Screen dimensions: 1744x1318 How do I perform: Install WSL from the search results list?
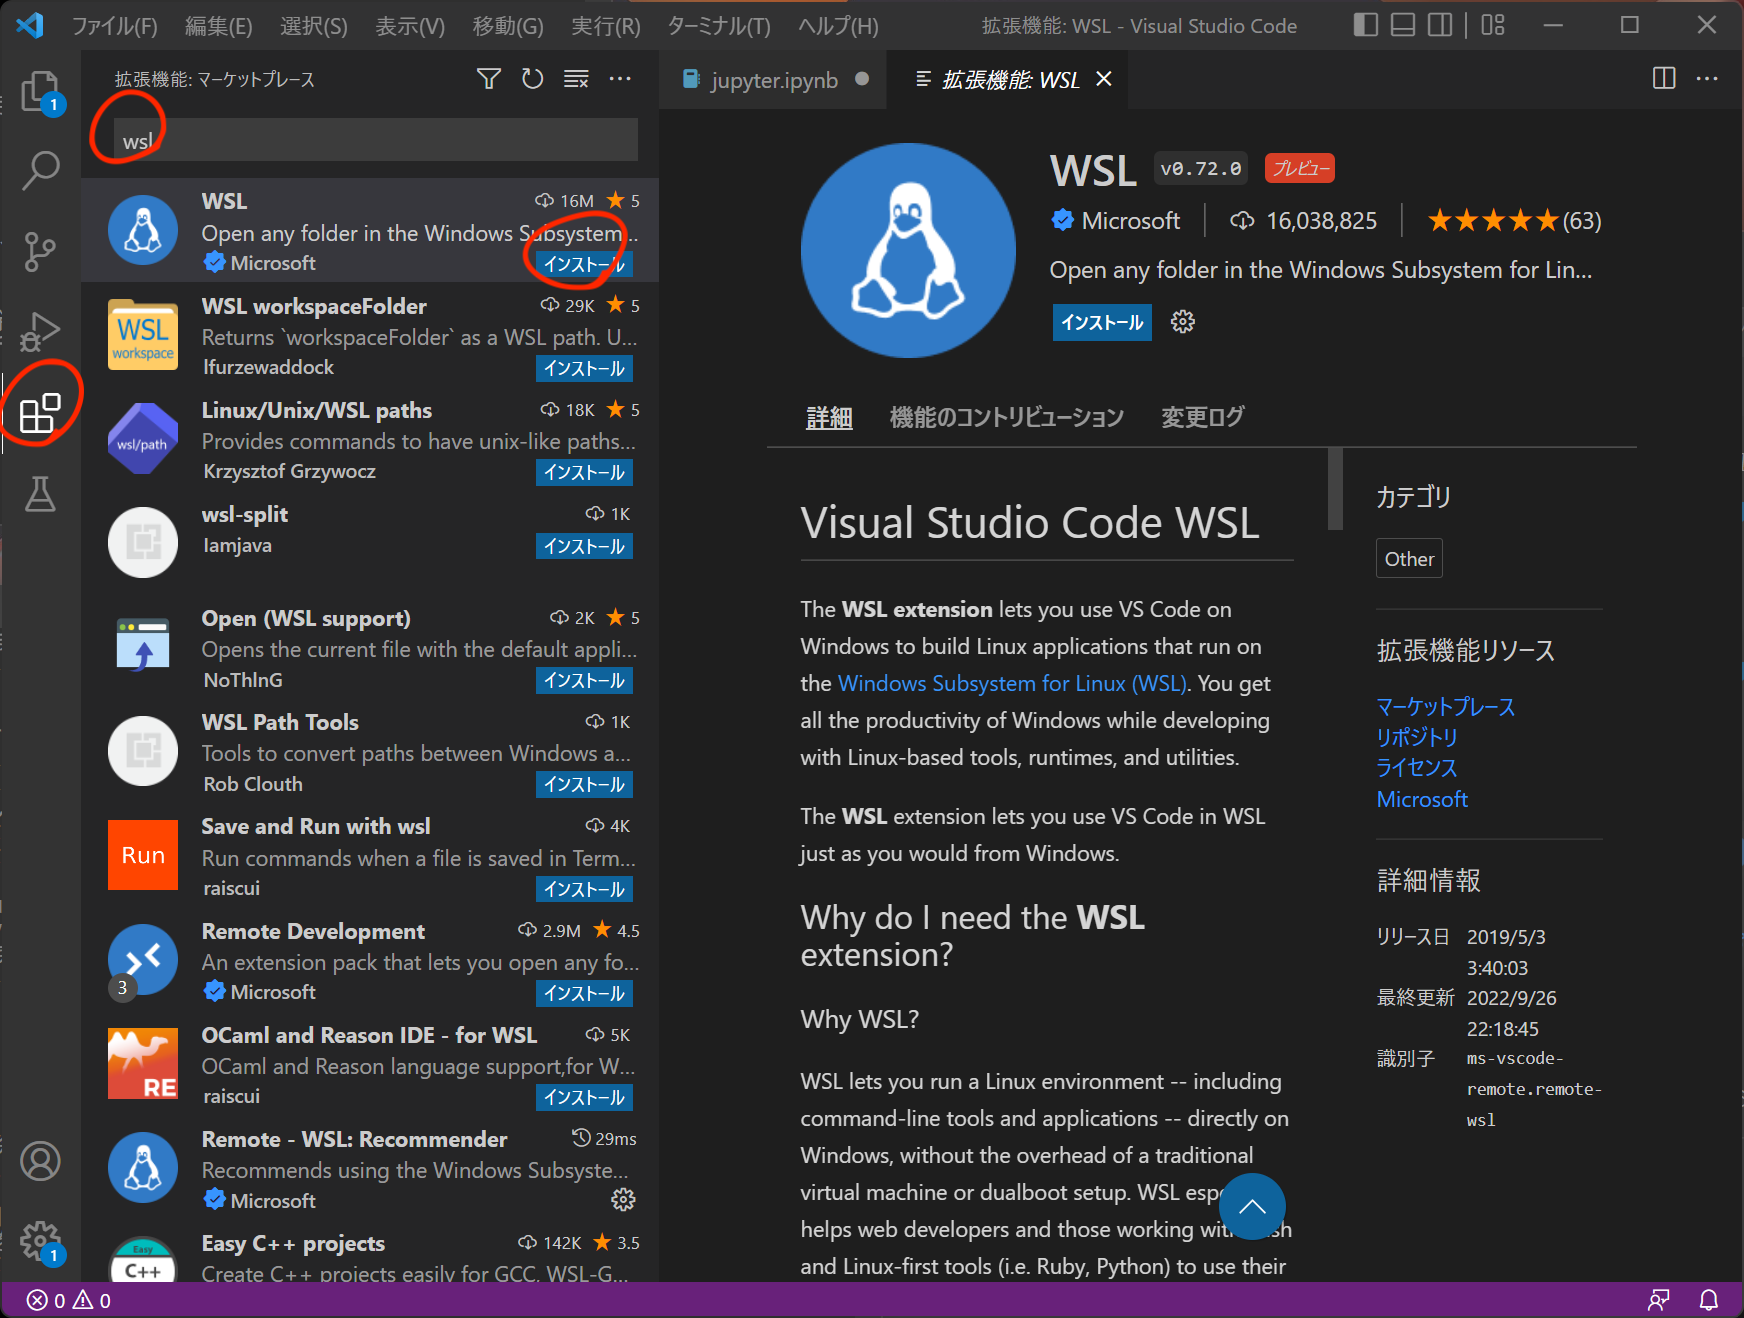click(x=584, y=264)
